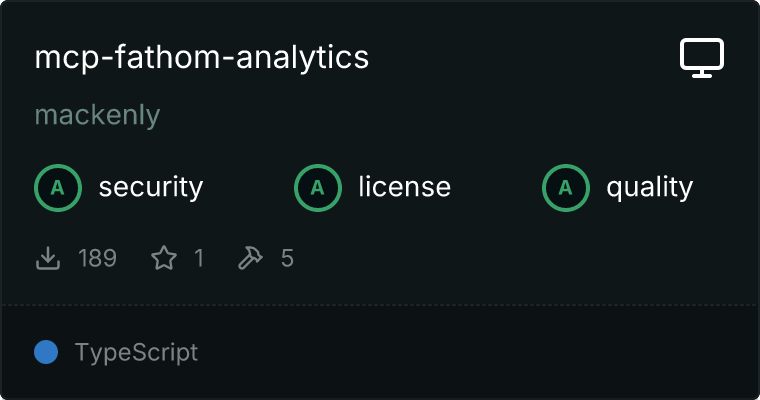Open the mackenly author profile
The width and height of the screenshot is (760, 400).
[x=97, y=115]
